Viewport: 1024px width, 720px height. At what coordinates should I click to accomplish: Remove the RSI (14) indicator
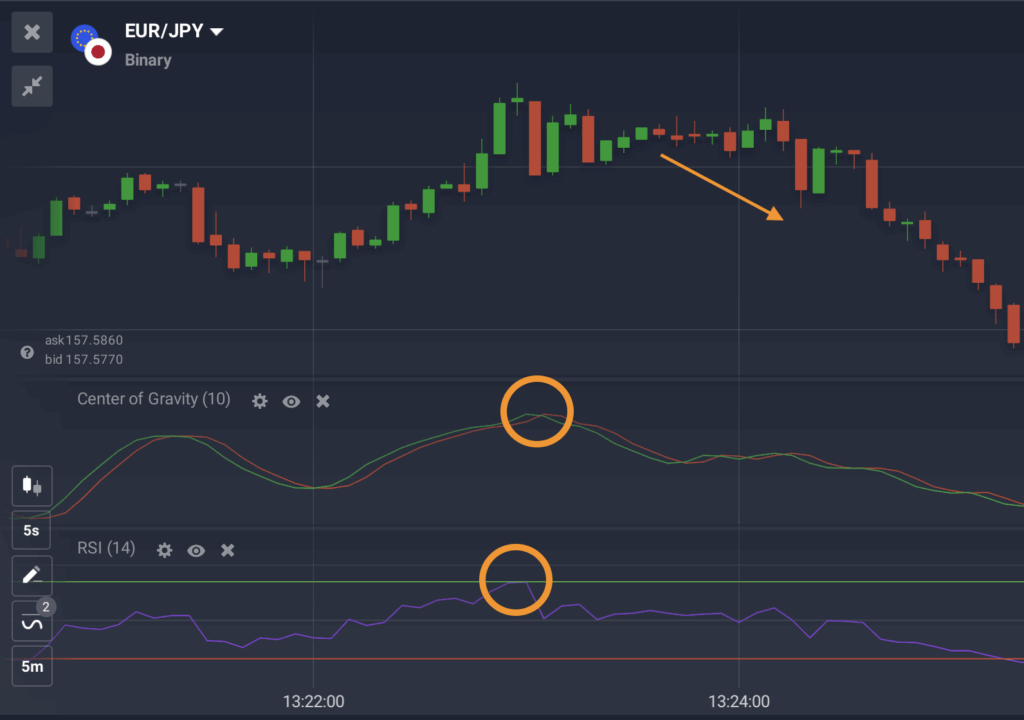tap(228, 550)
